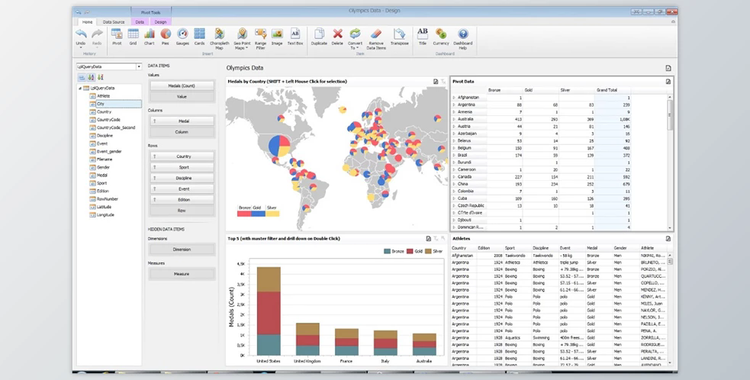The width and height of the screenshot is (750, 380).
Task: Expand the China row in Pivot Data
Action: point(454,184)
